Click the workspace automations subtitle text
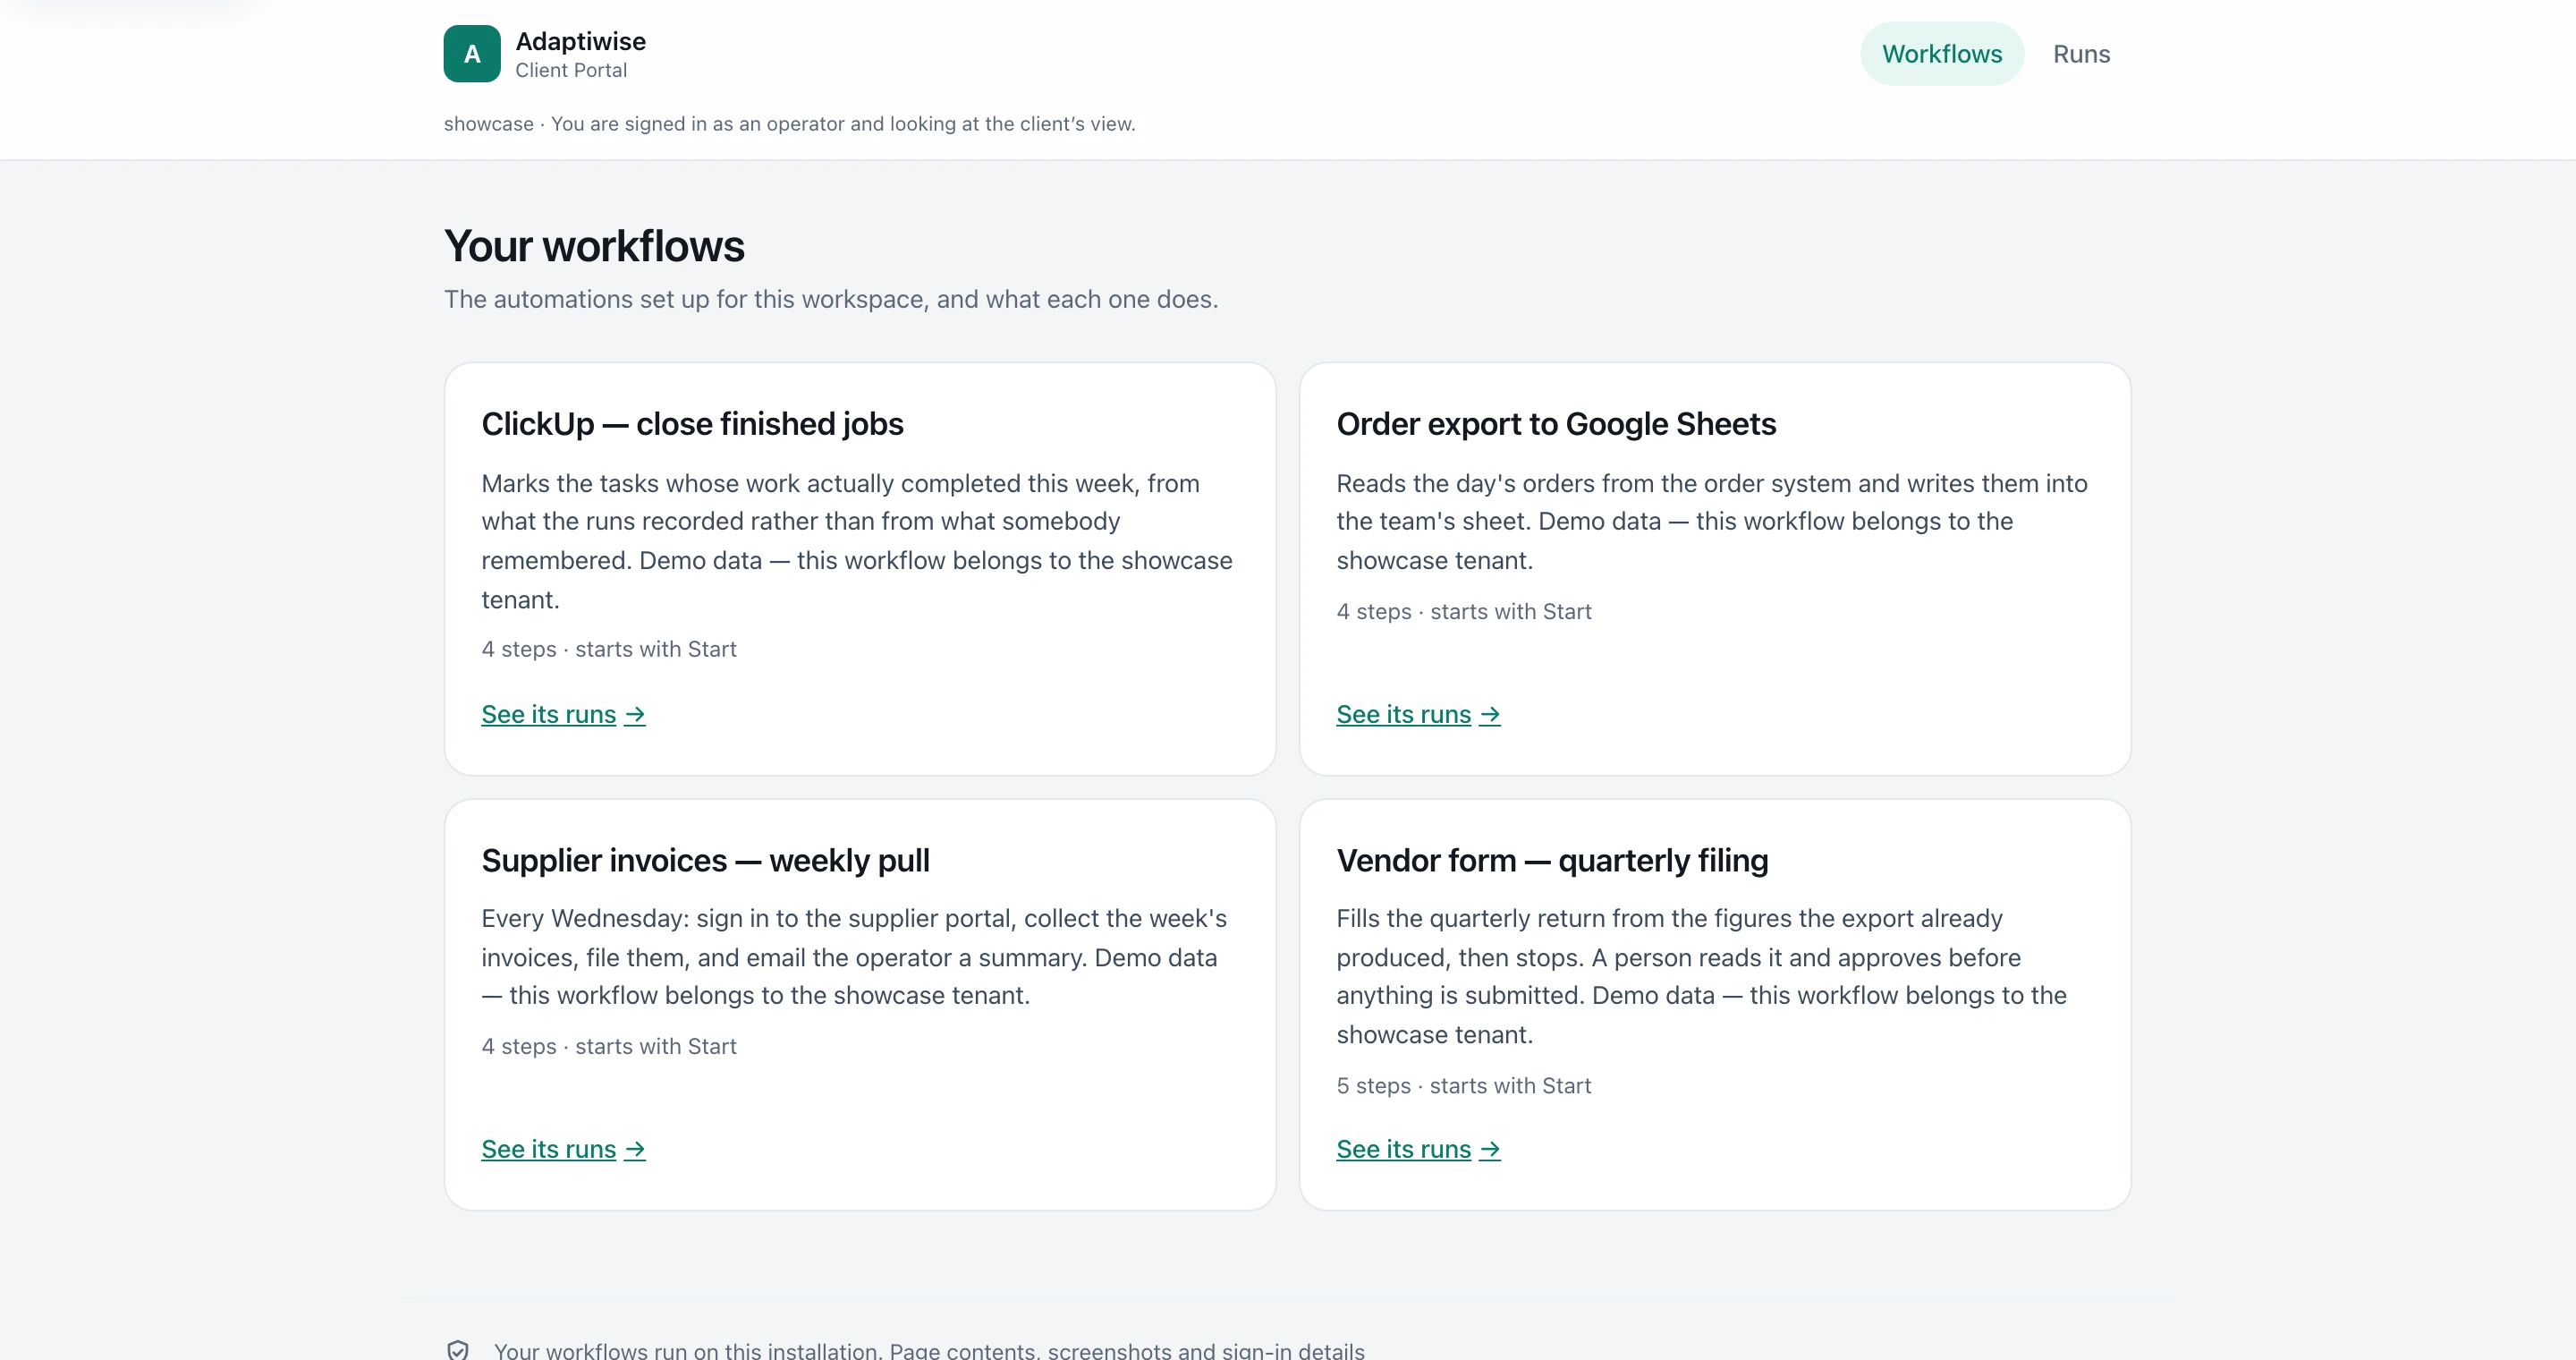Image resolution: width=2576 pixels, height=1360 pixels. click(x=830, y=299)
